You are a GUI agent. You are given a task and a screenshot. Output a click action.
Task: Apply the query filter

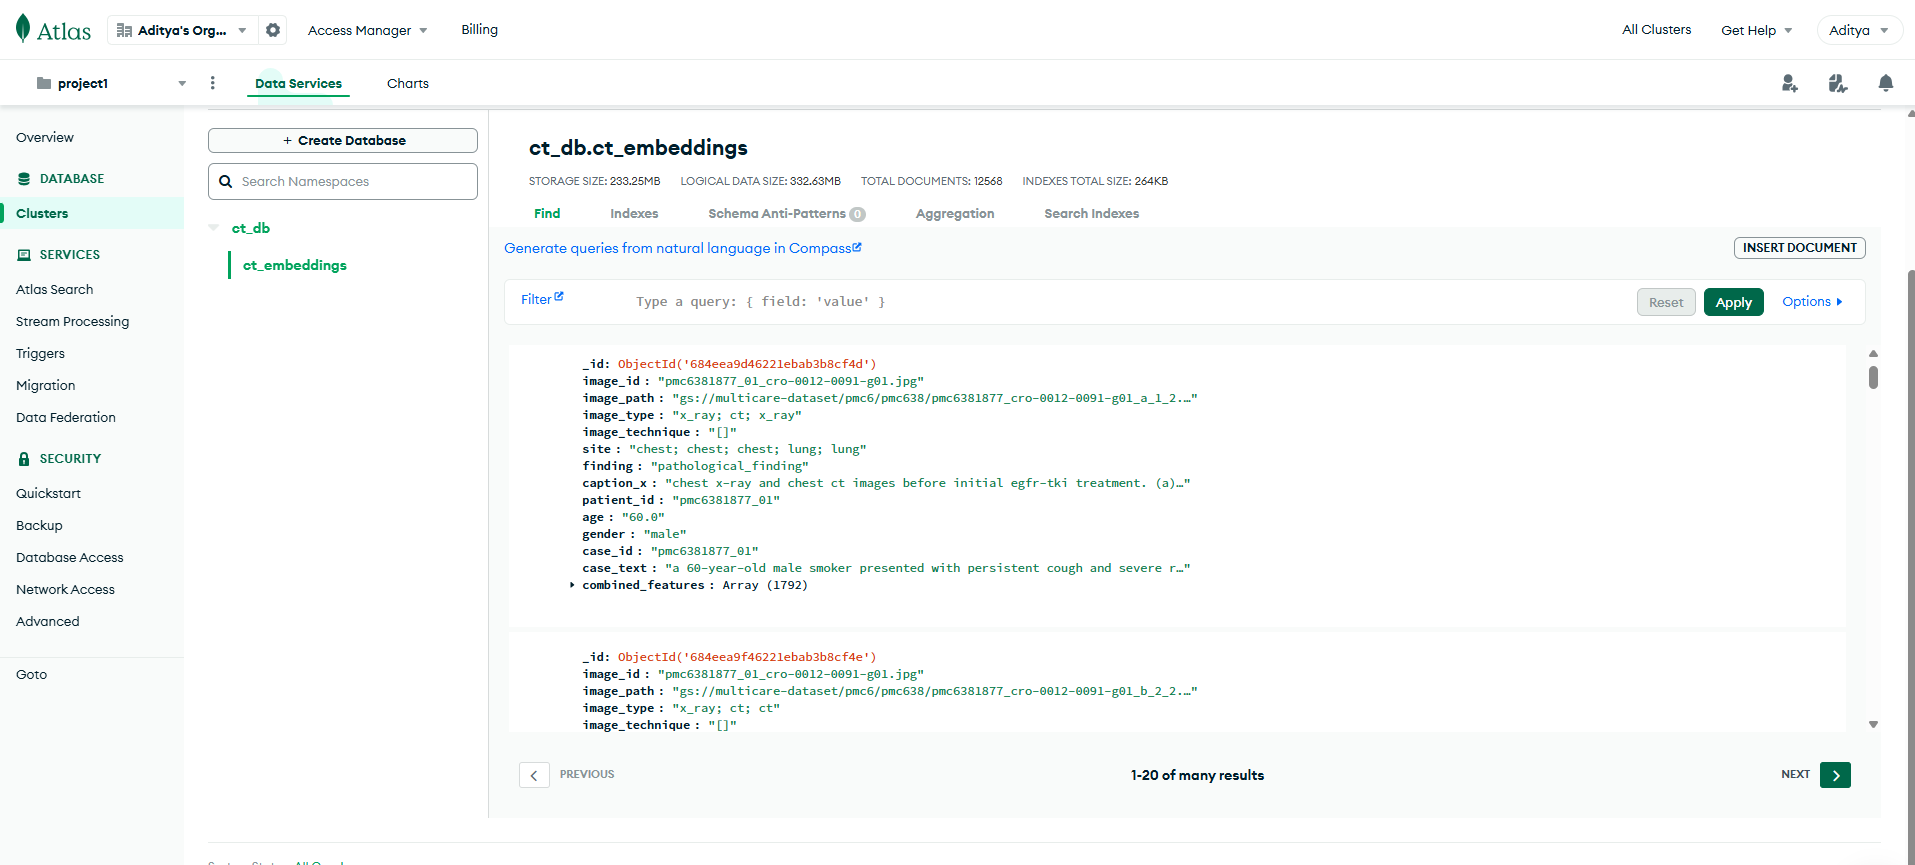(1734, 302)
